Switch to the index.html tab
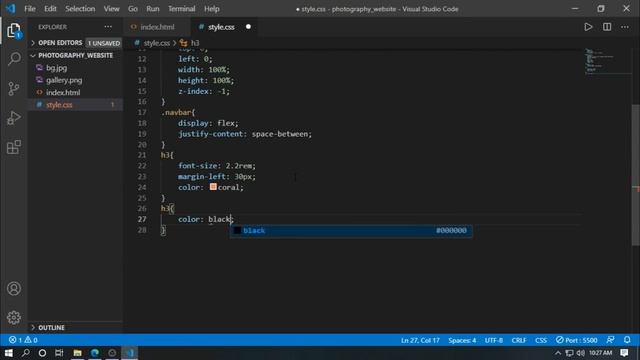This screenshot has height=360, width=640. pyautogui.click(x=157, y=27)
